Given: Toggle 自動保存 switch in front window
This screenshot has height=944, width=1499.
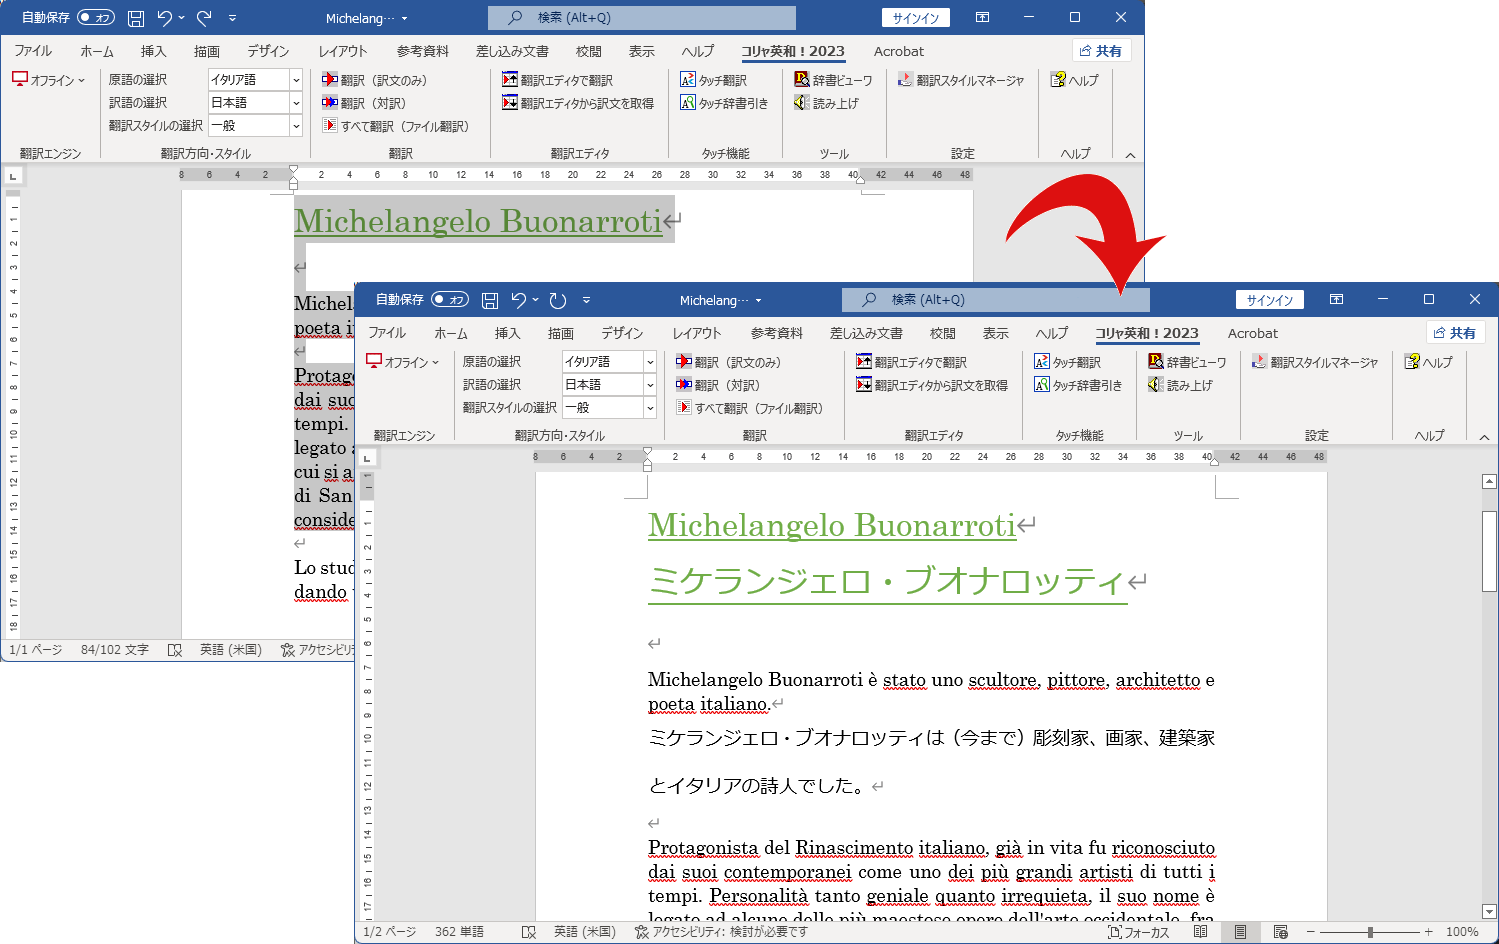Looking at the screenshot, I should 450,300.
